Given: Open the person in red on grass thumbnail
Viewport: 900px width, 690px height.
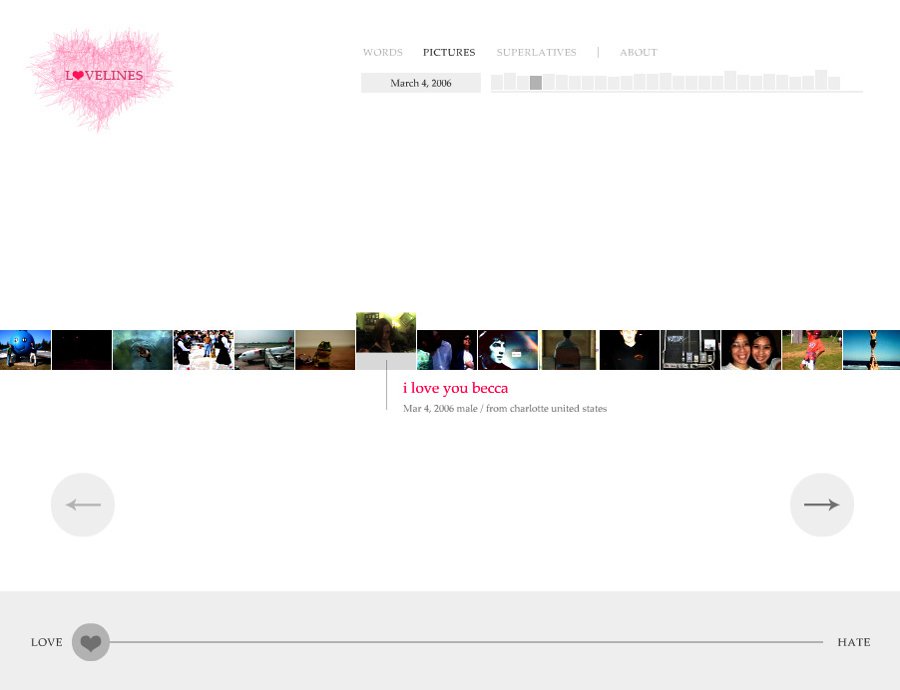Looking at the screenshot, I should coord(812,350).
